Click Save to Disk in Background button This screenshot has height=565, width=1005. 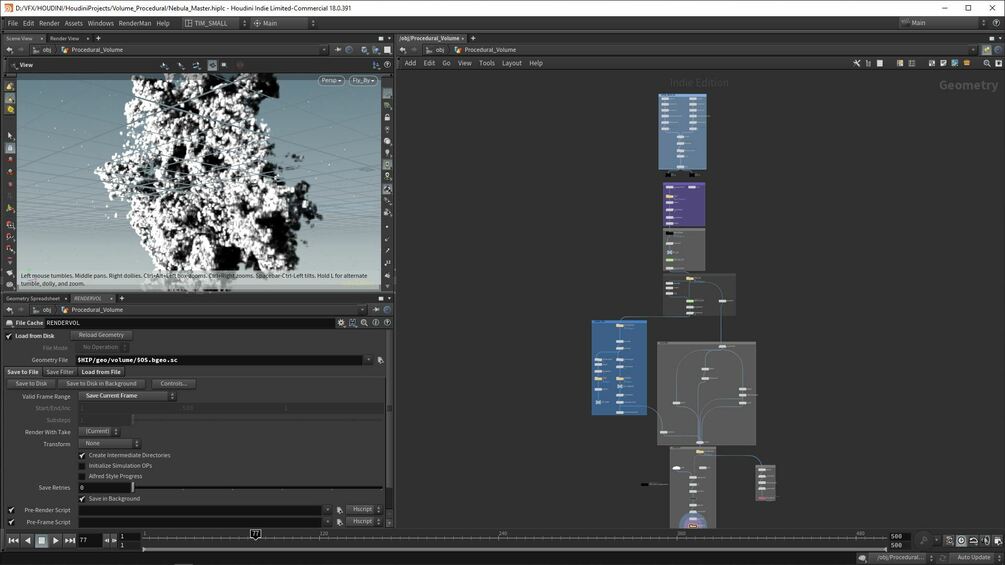tap(101, 384)
